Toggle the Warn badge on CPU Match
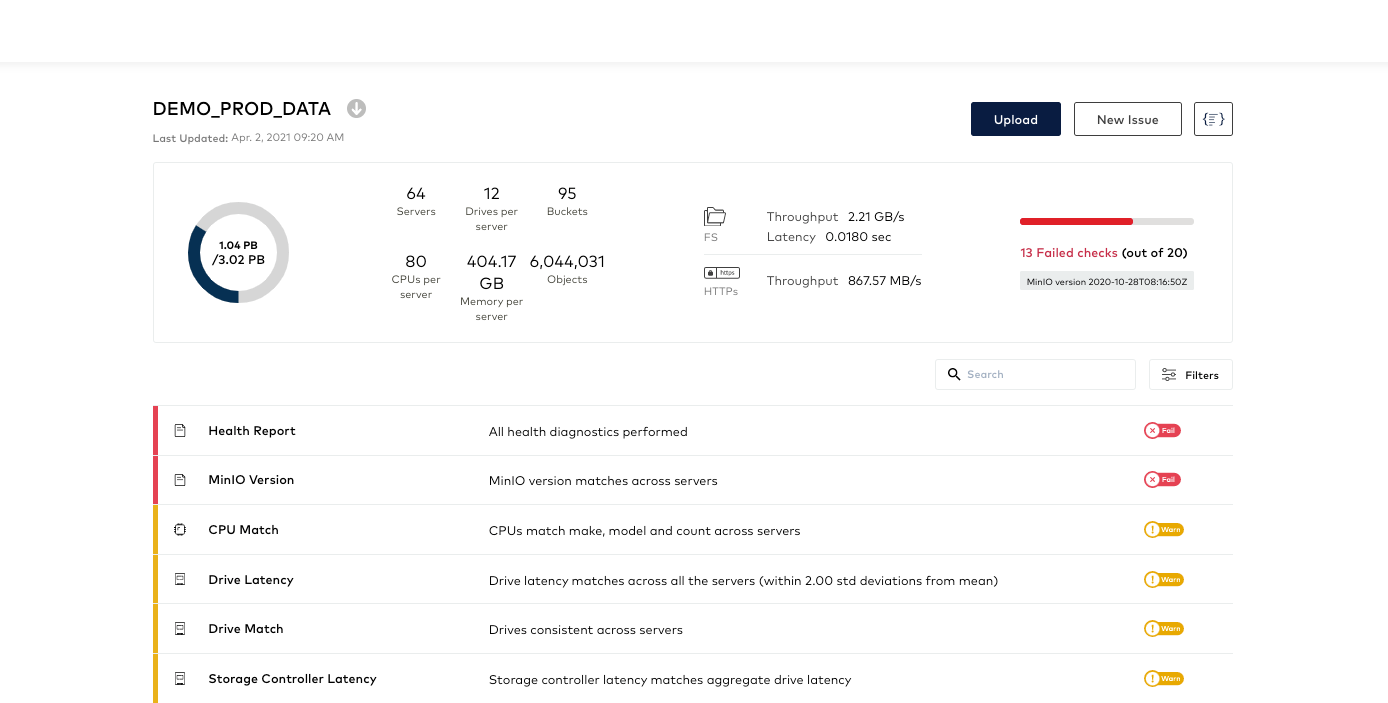The width and height of the screenshot is (1388, 703). (x=1163, y=529)
